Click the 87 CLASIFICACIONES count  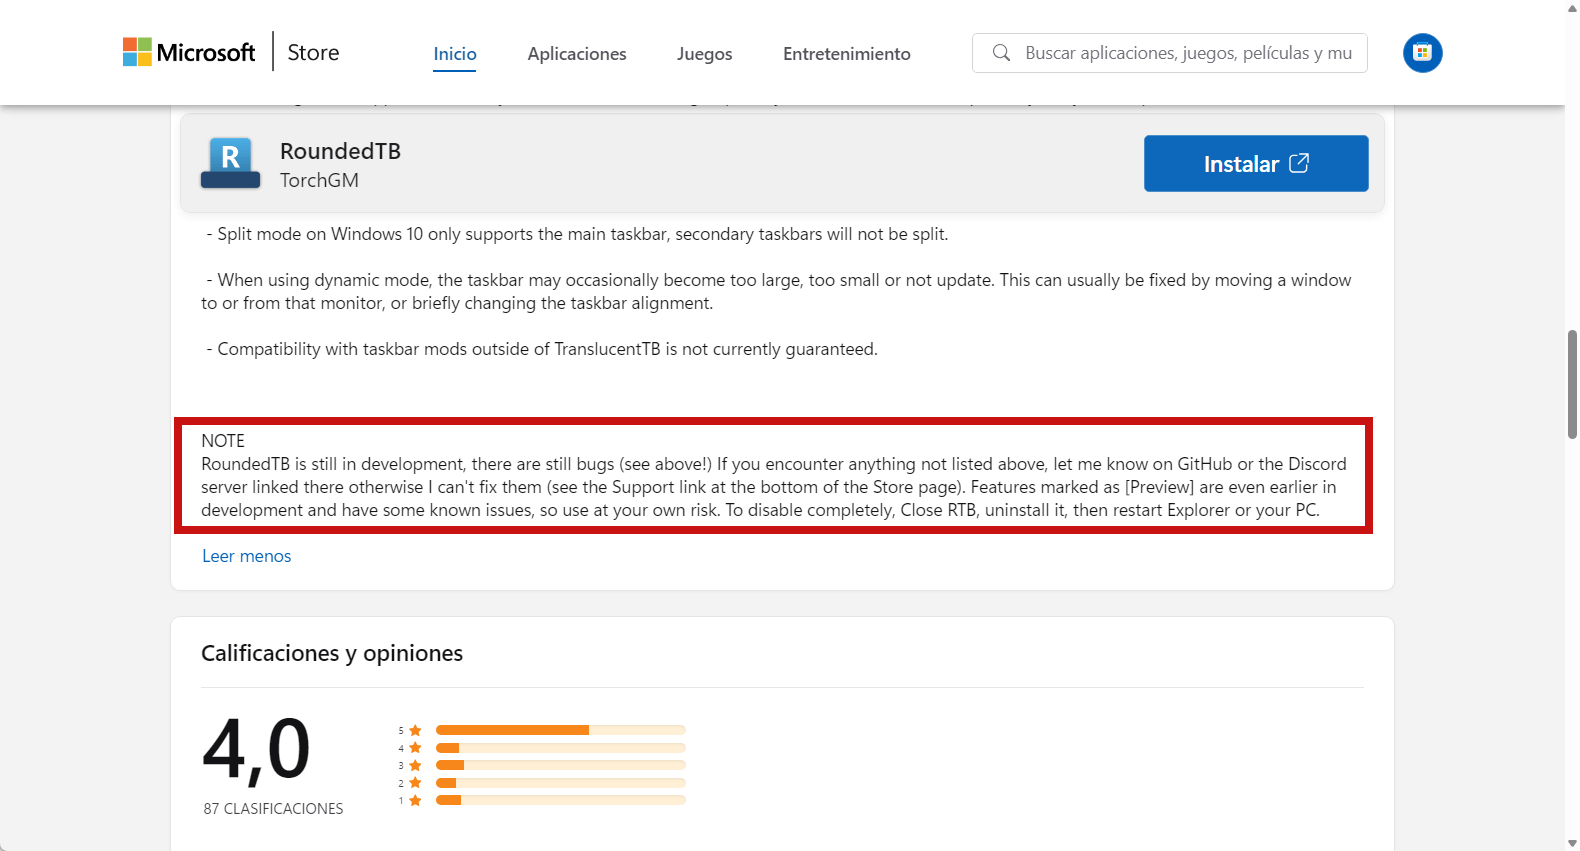pos(273,808)
